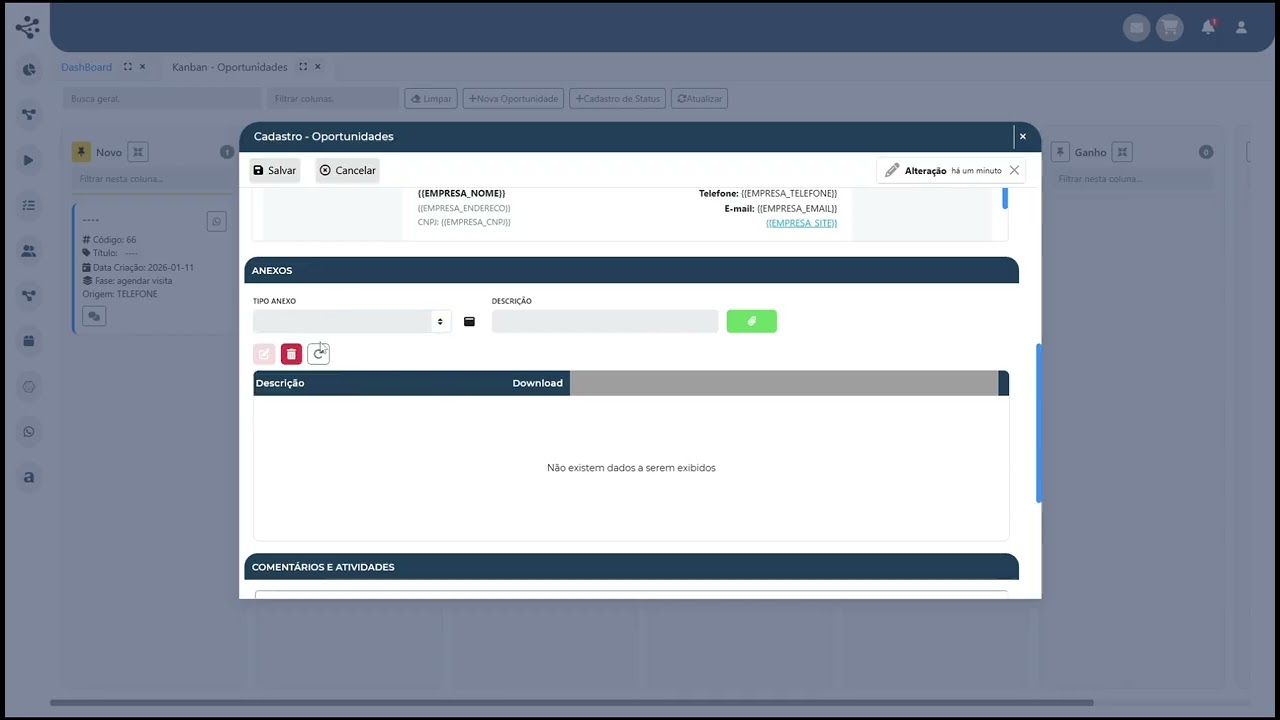This screenshot has height=720, width=1280.
Task: Click into the Descrição input field
Action: [605, 321]
